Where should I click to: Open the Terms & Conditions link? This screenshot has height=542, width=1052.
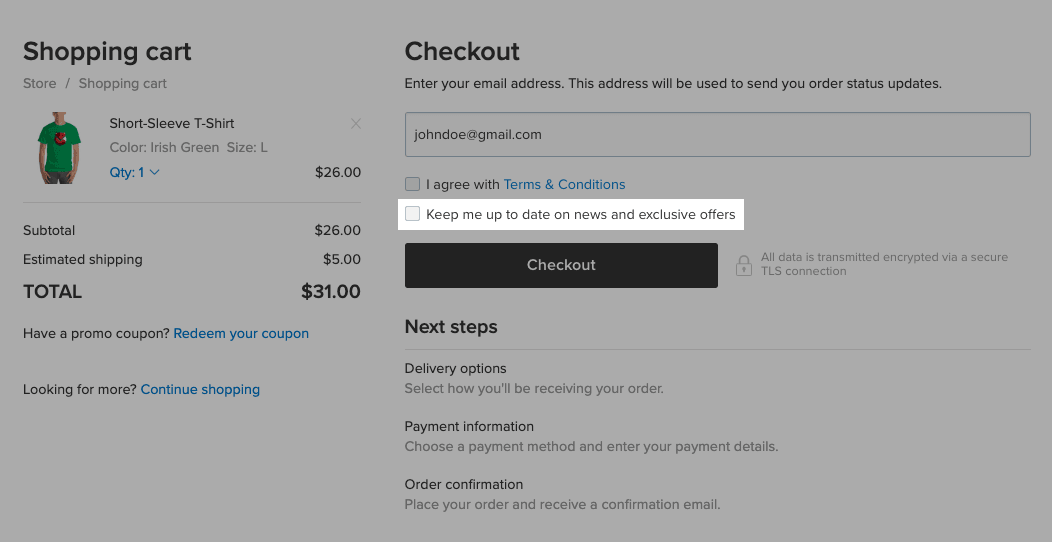tap(564, 184)
